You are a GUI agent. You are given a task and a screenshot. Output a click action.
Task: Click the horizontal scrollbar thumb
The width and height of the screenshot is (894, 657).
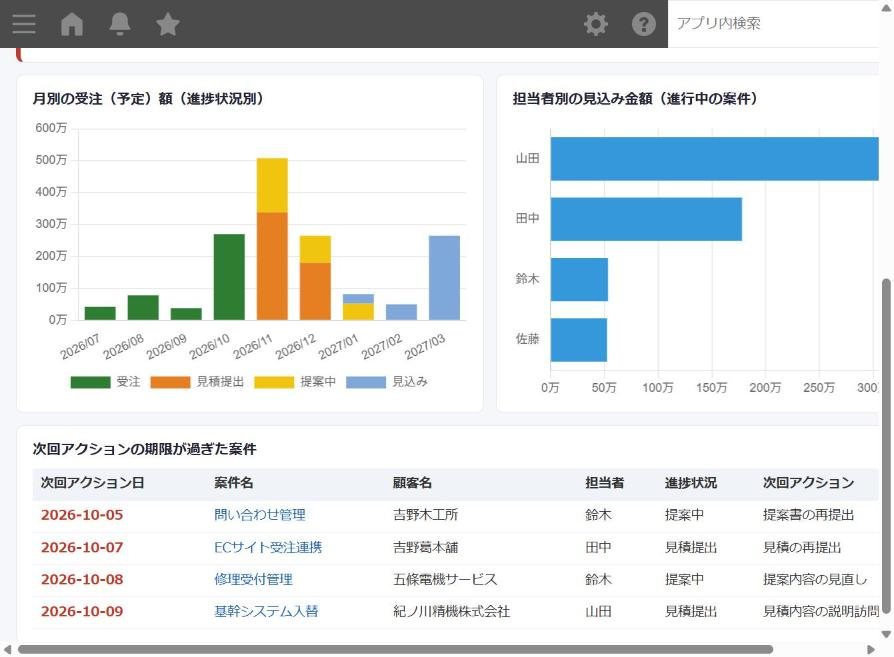point(395,650)
